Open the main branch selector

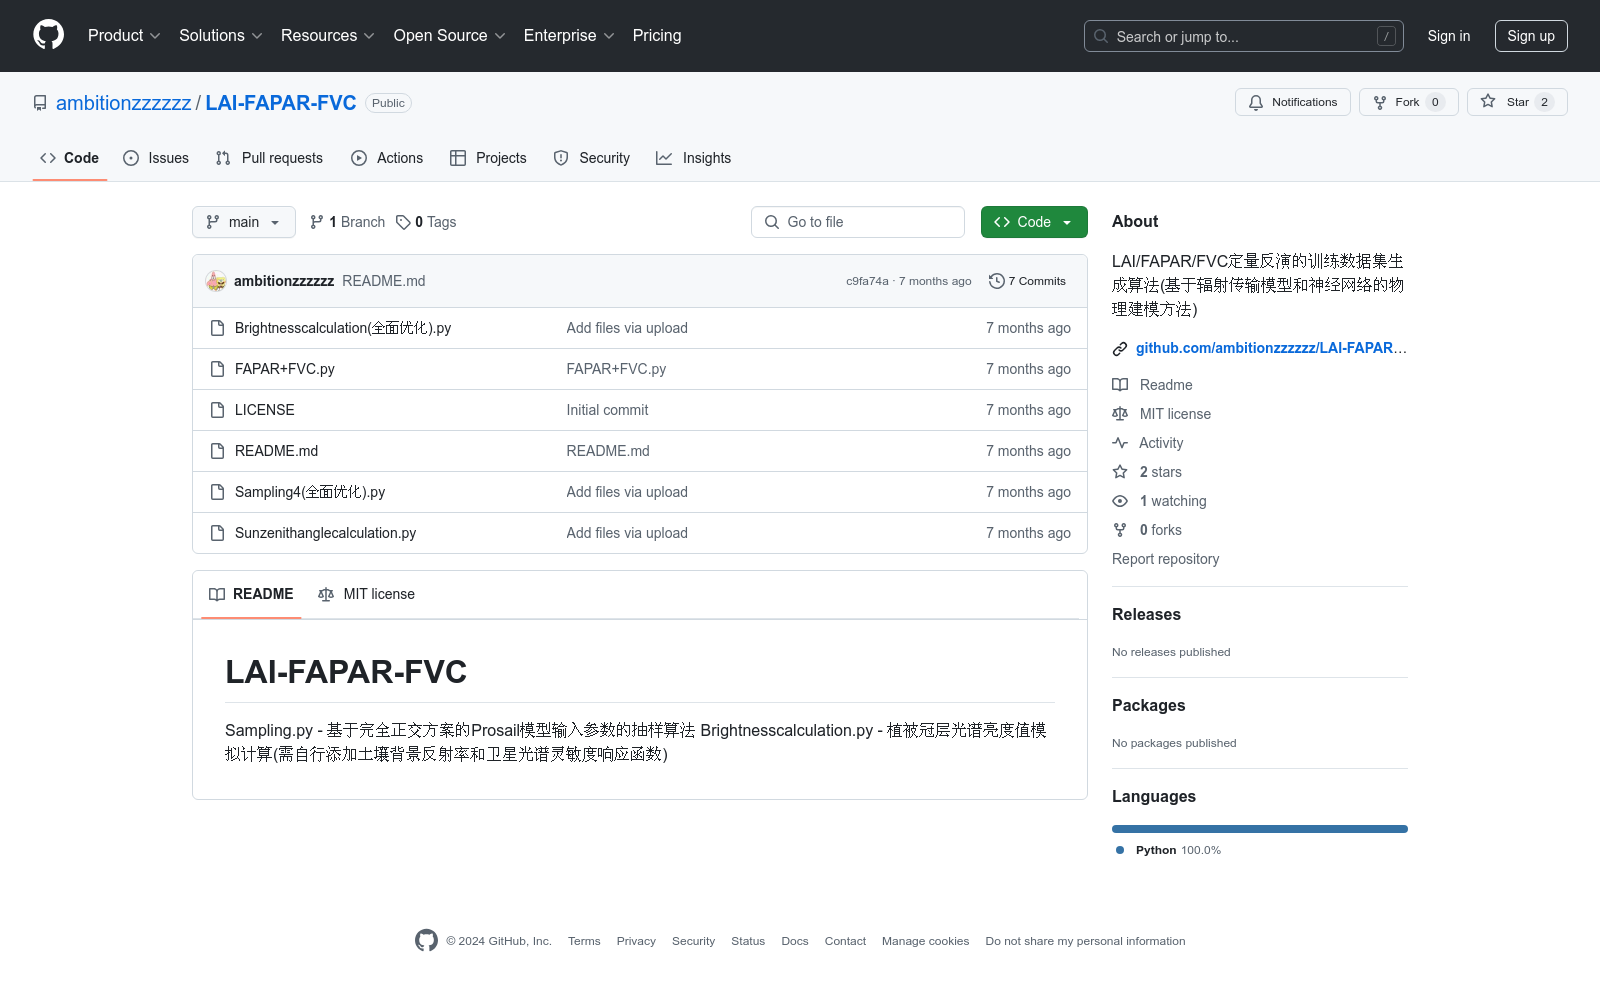244,222
